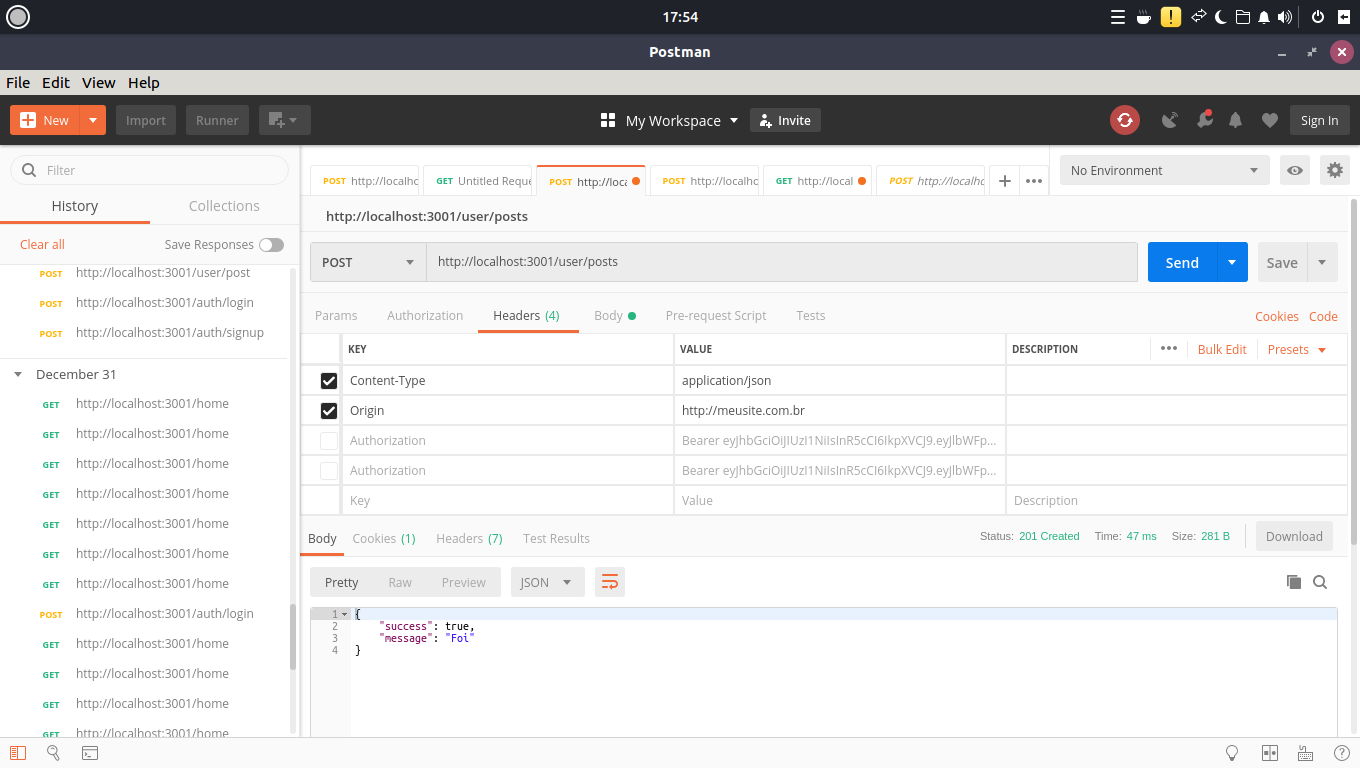1360x768 pixels.
Task: Open Bootcamp lightbulb icon
Action: click(x=1233, y=753)
